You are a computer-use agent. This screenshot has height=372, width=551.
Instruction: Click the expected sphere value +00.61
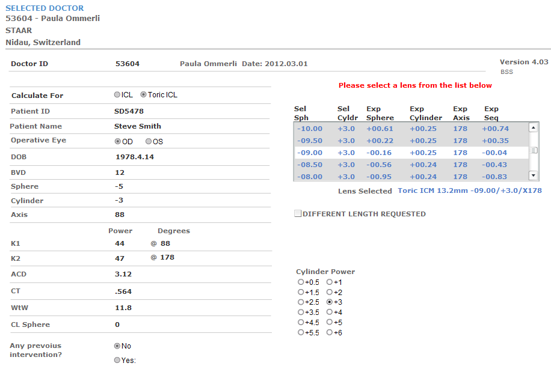click(380, 129)
